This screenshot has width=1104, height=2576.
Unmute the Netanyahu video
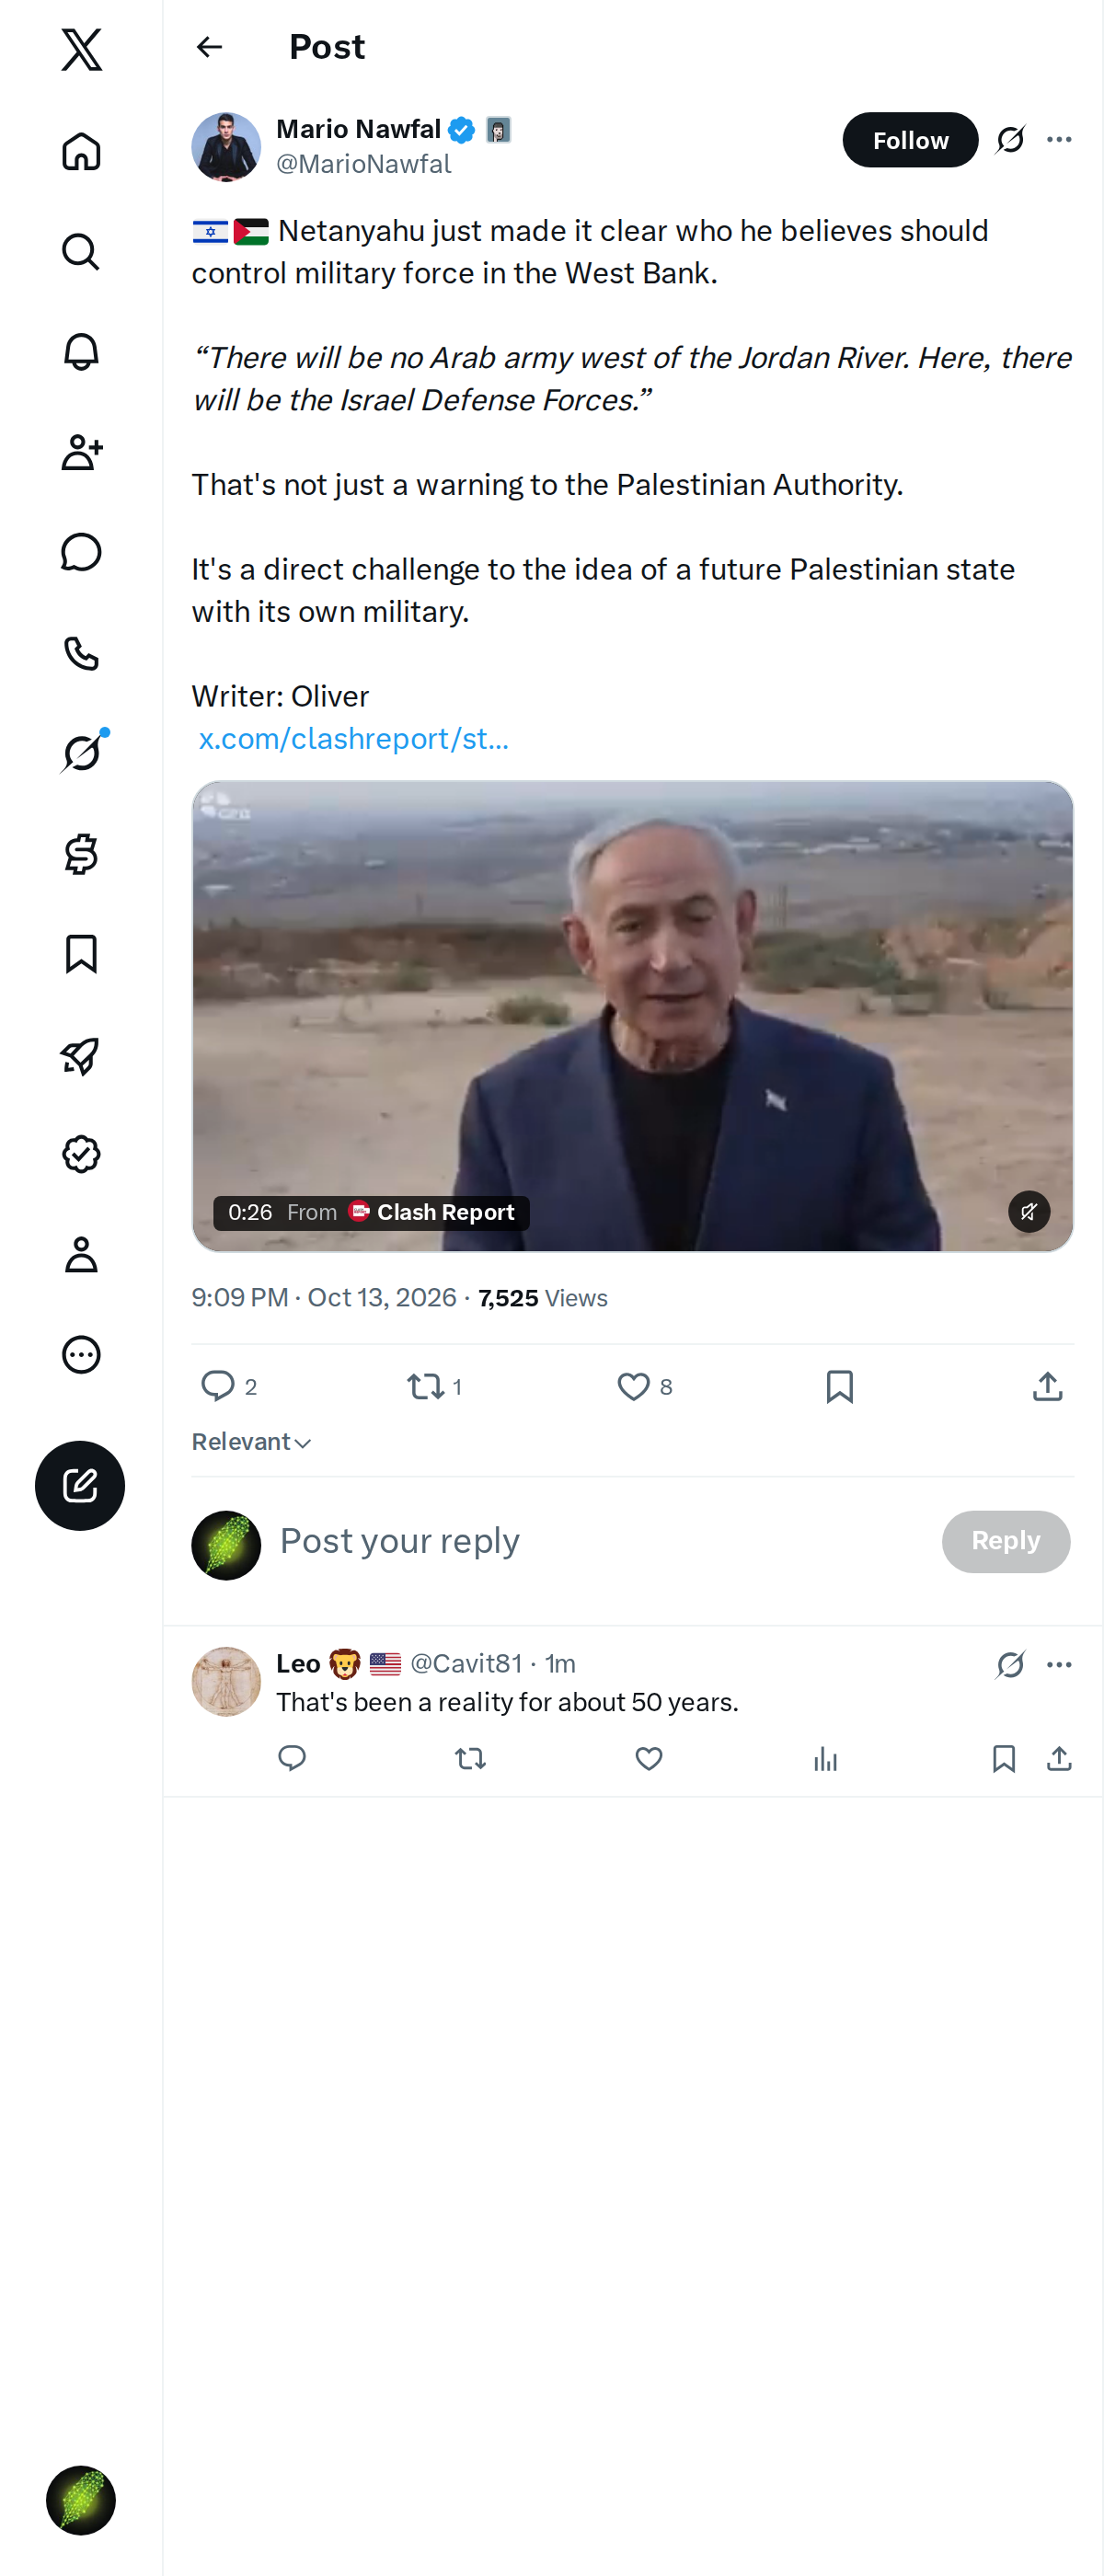[x=1028, y=1212]
